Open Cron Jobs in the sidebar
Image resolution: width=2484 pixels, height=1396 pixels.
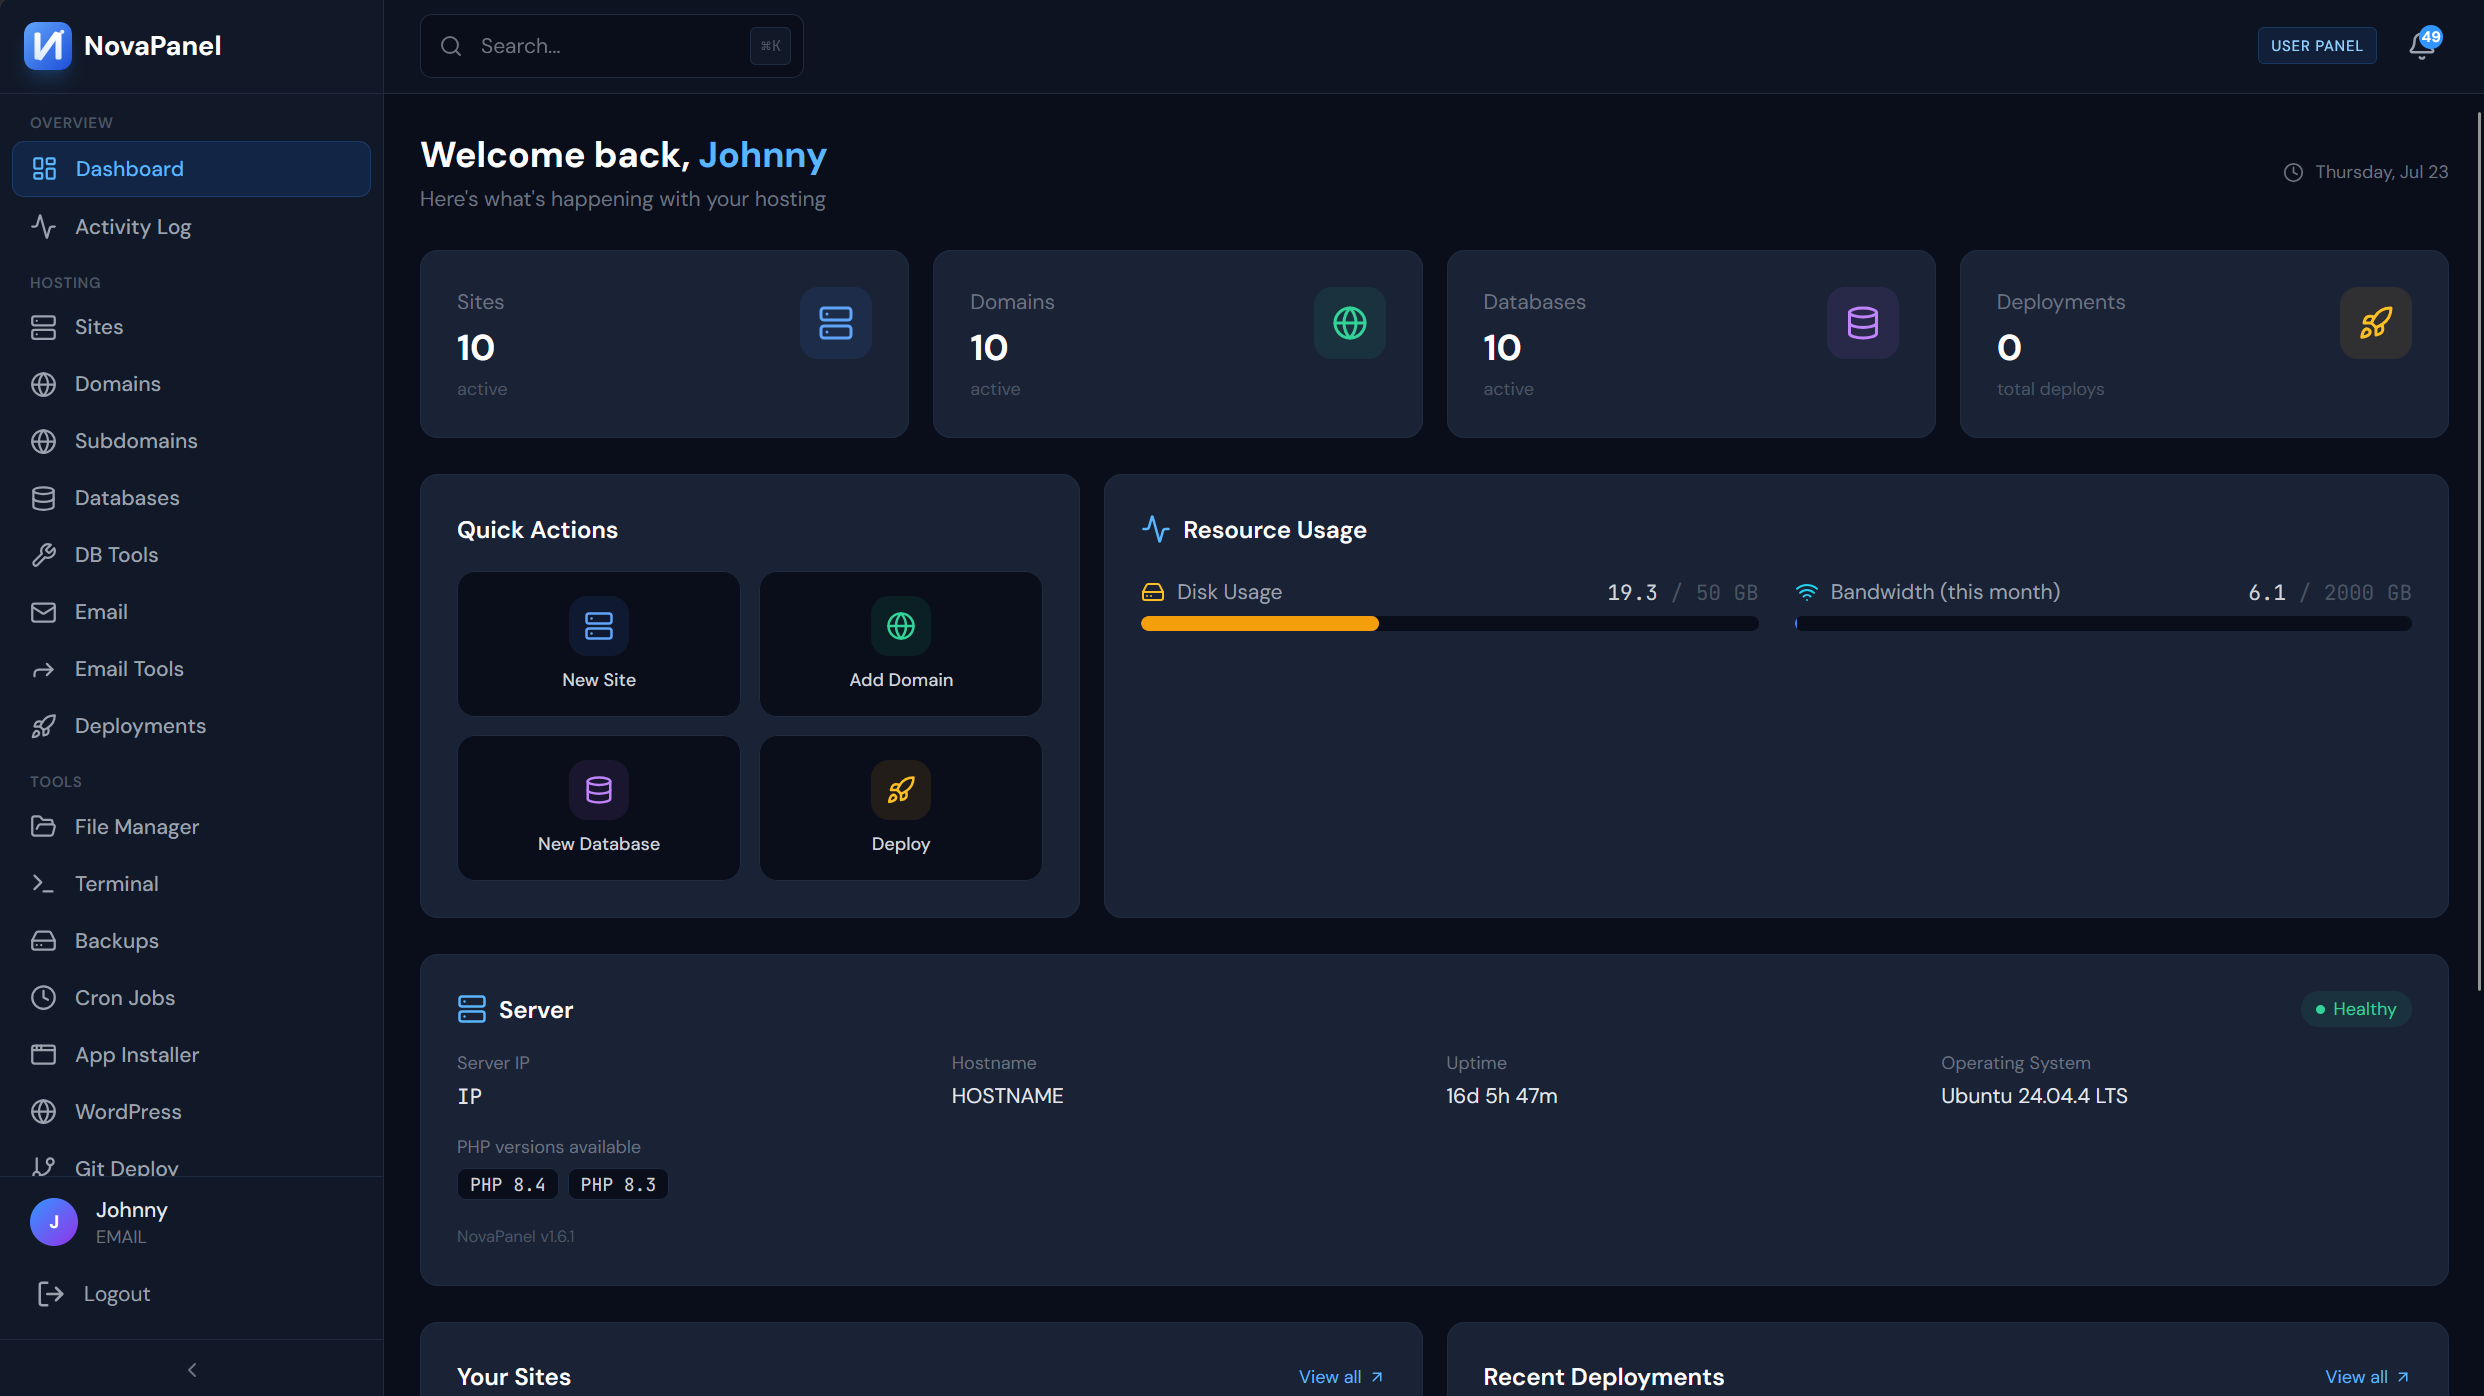coord(191,998)
